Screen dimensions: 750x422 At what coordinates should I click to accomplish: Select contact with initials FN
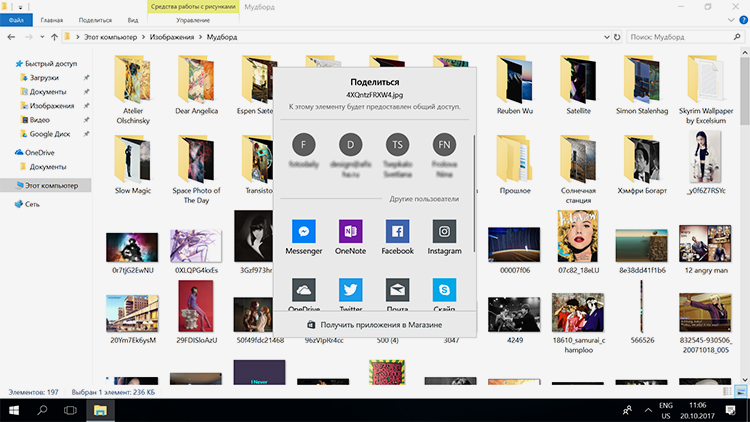444,144
